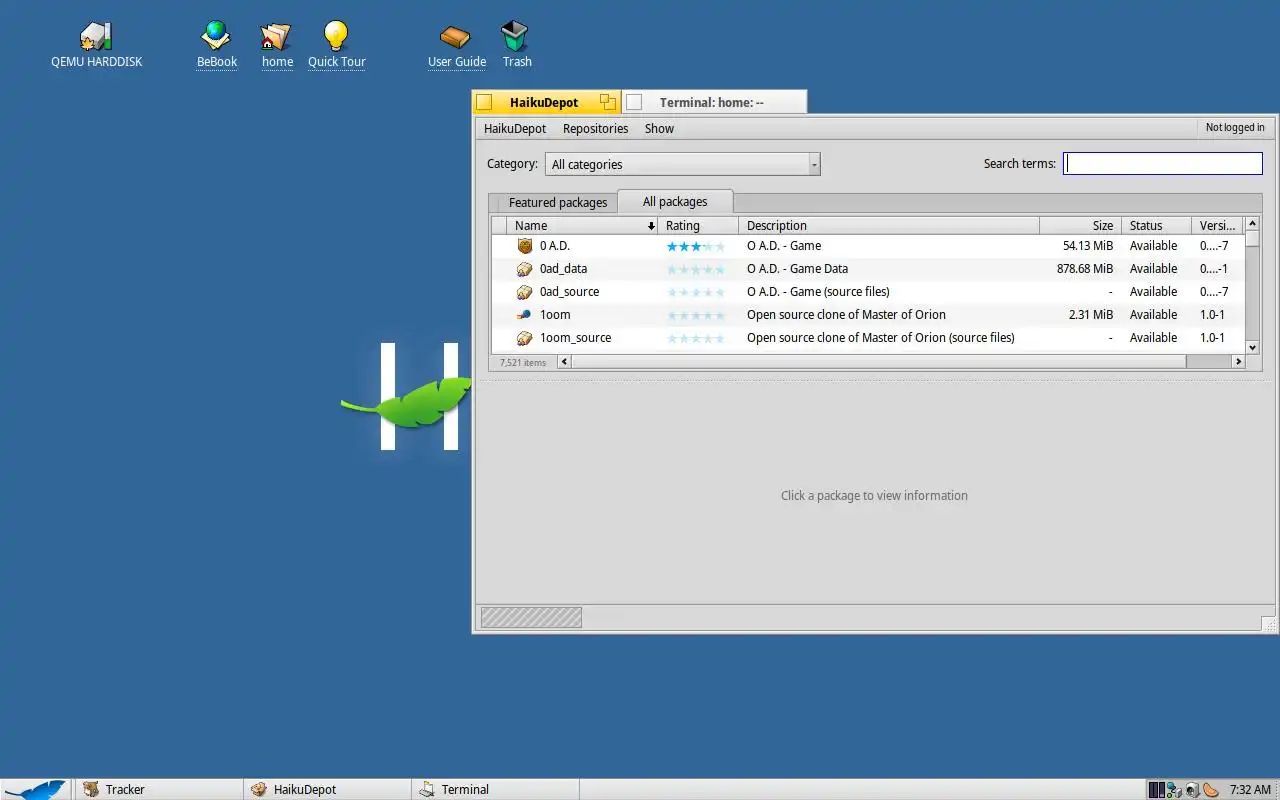This screenshot has height=800, width=1280.
Task: Sort by Name column header arrow
Action: tap(651, 226)
